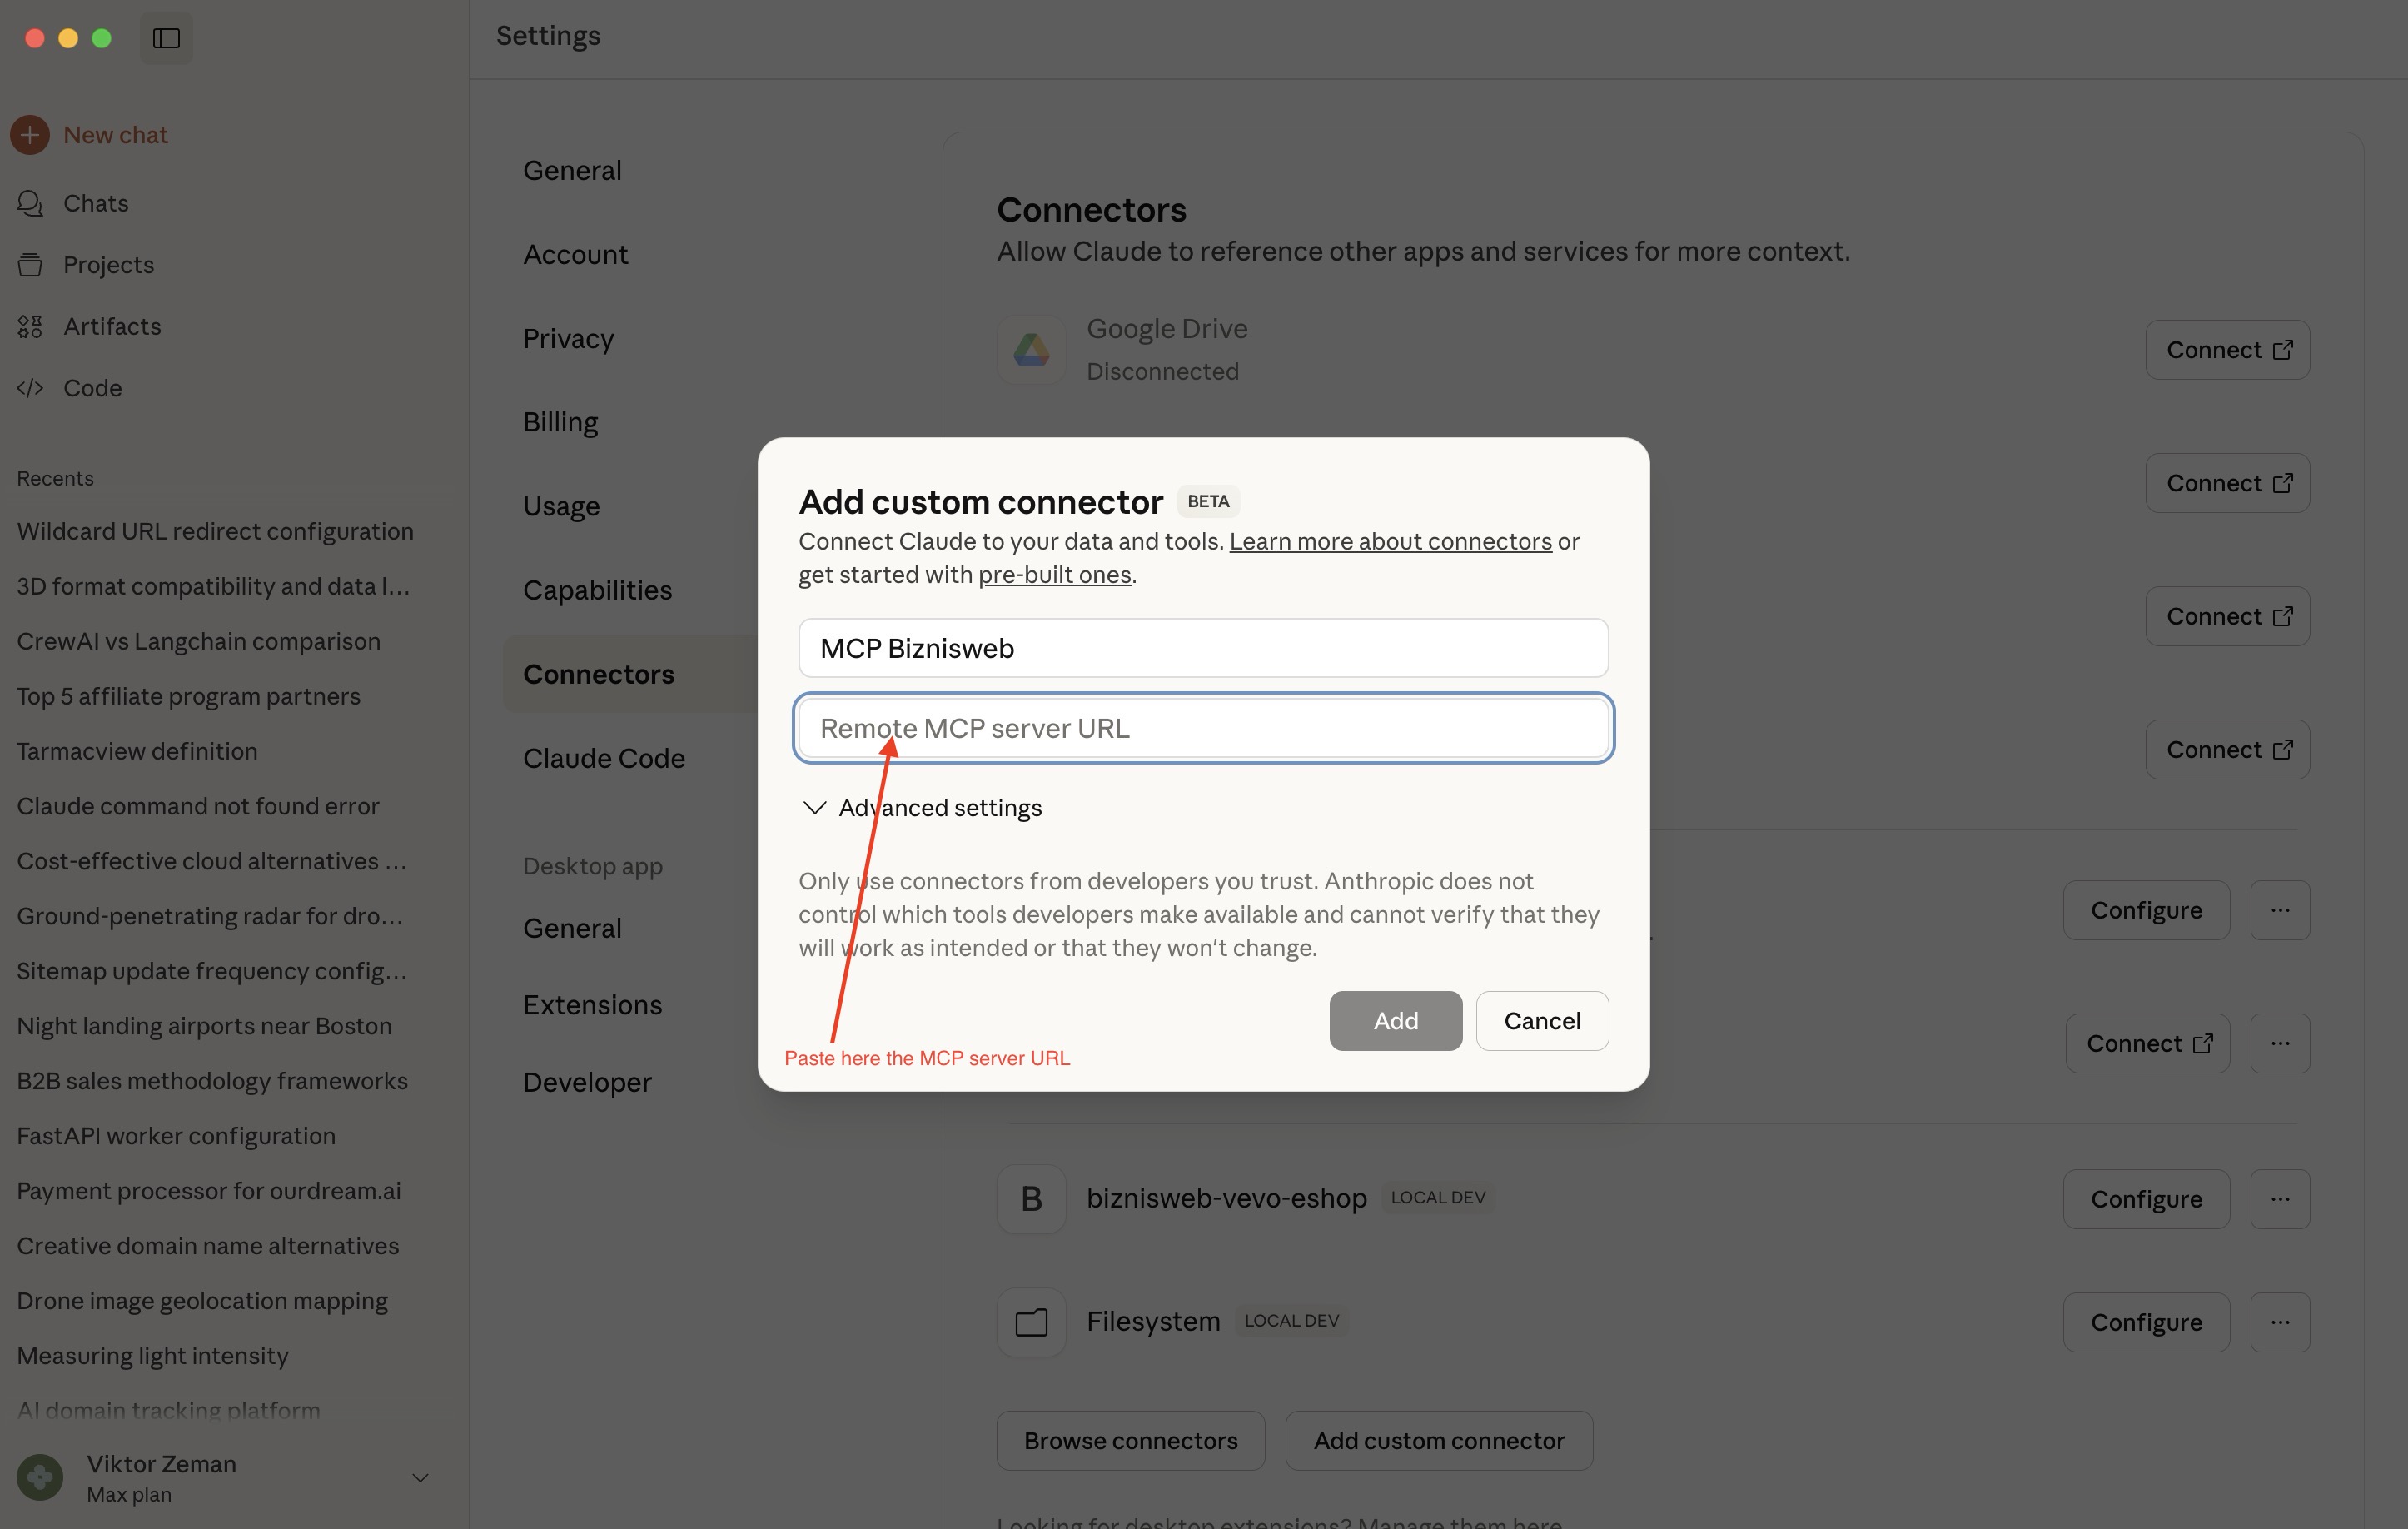2408x1529 pixels.
Task: Click the Filesystem connector icon
Action: [1030, 1321]
